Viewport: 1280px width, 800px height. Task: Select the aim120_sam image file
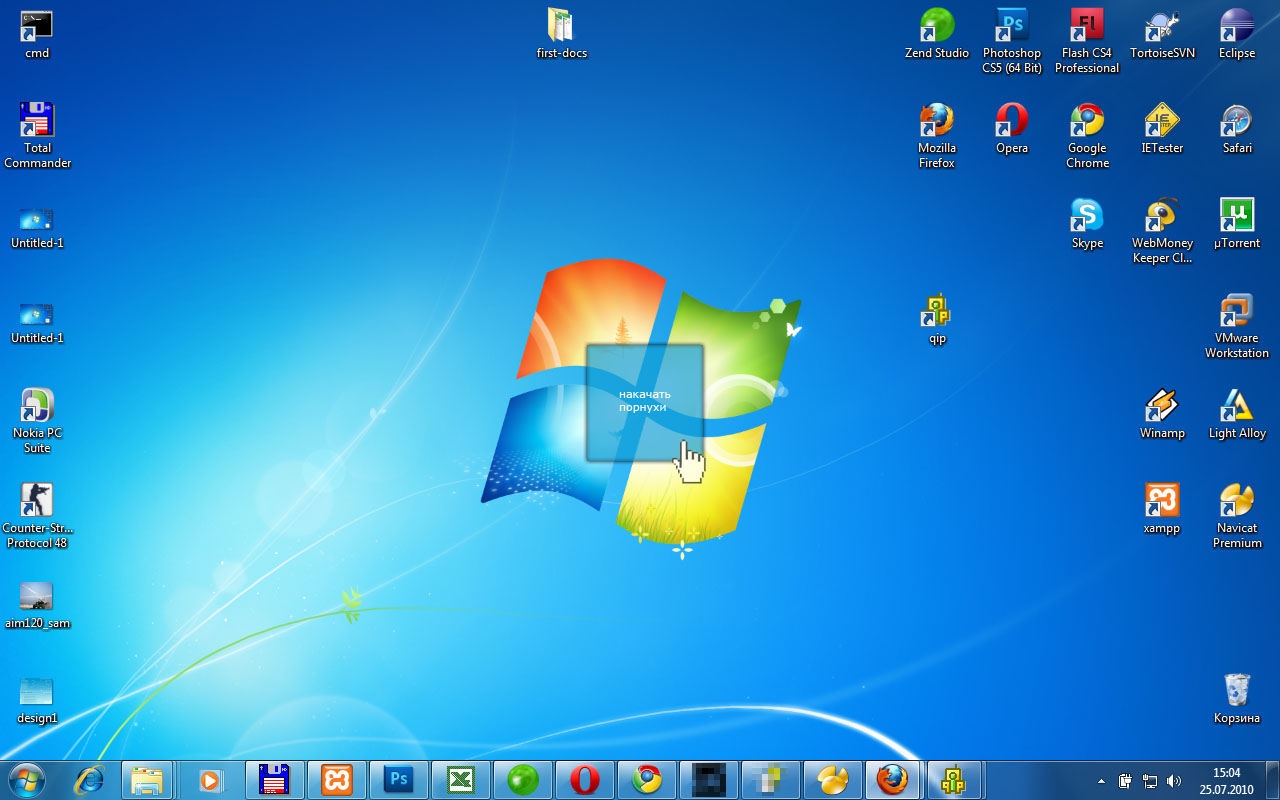(37, 604)
